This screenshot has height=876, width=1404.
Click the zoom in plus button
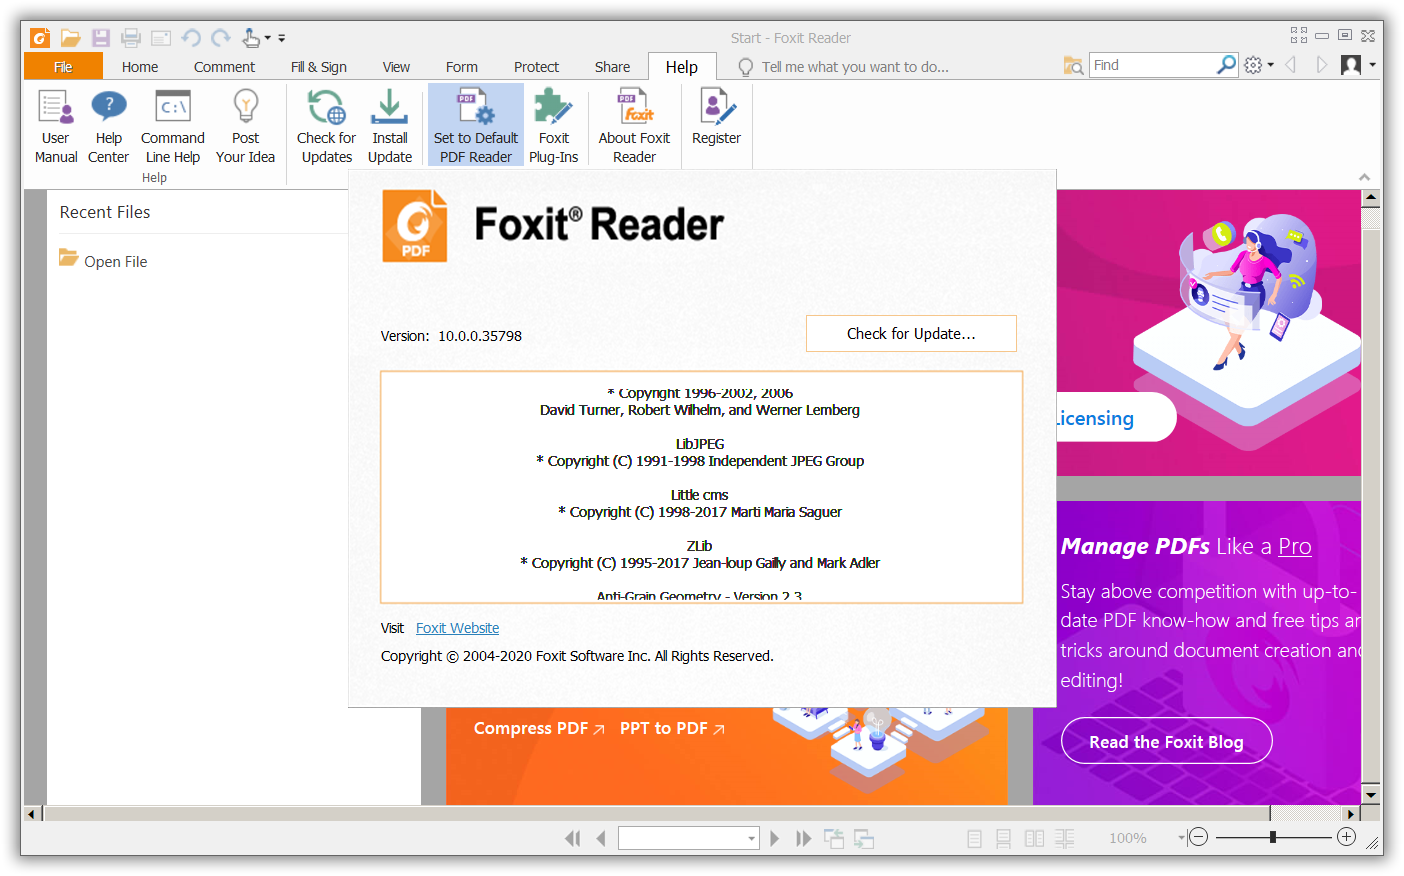click(x=1346, y=837)
